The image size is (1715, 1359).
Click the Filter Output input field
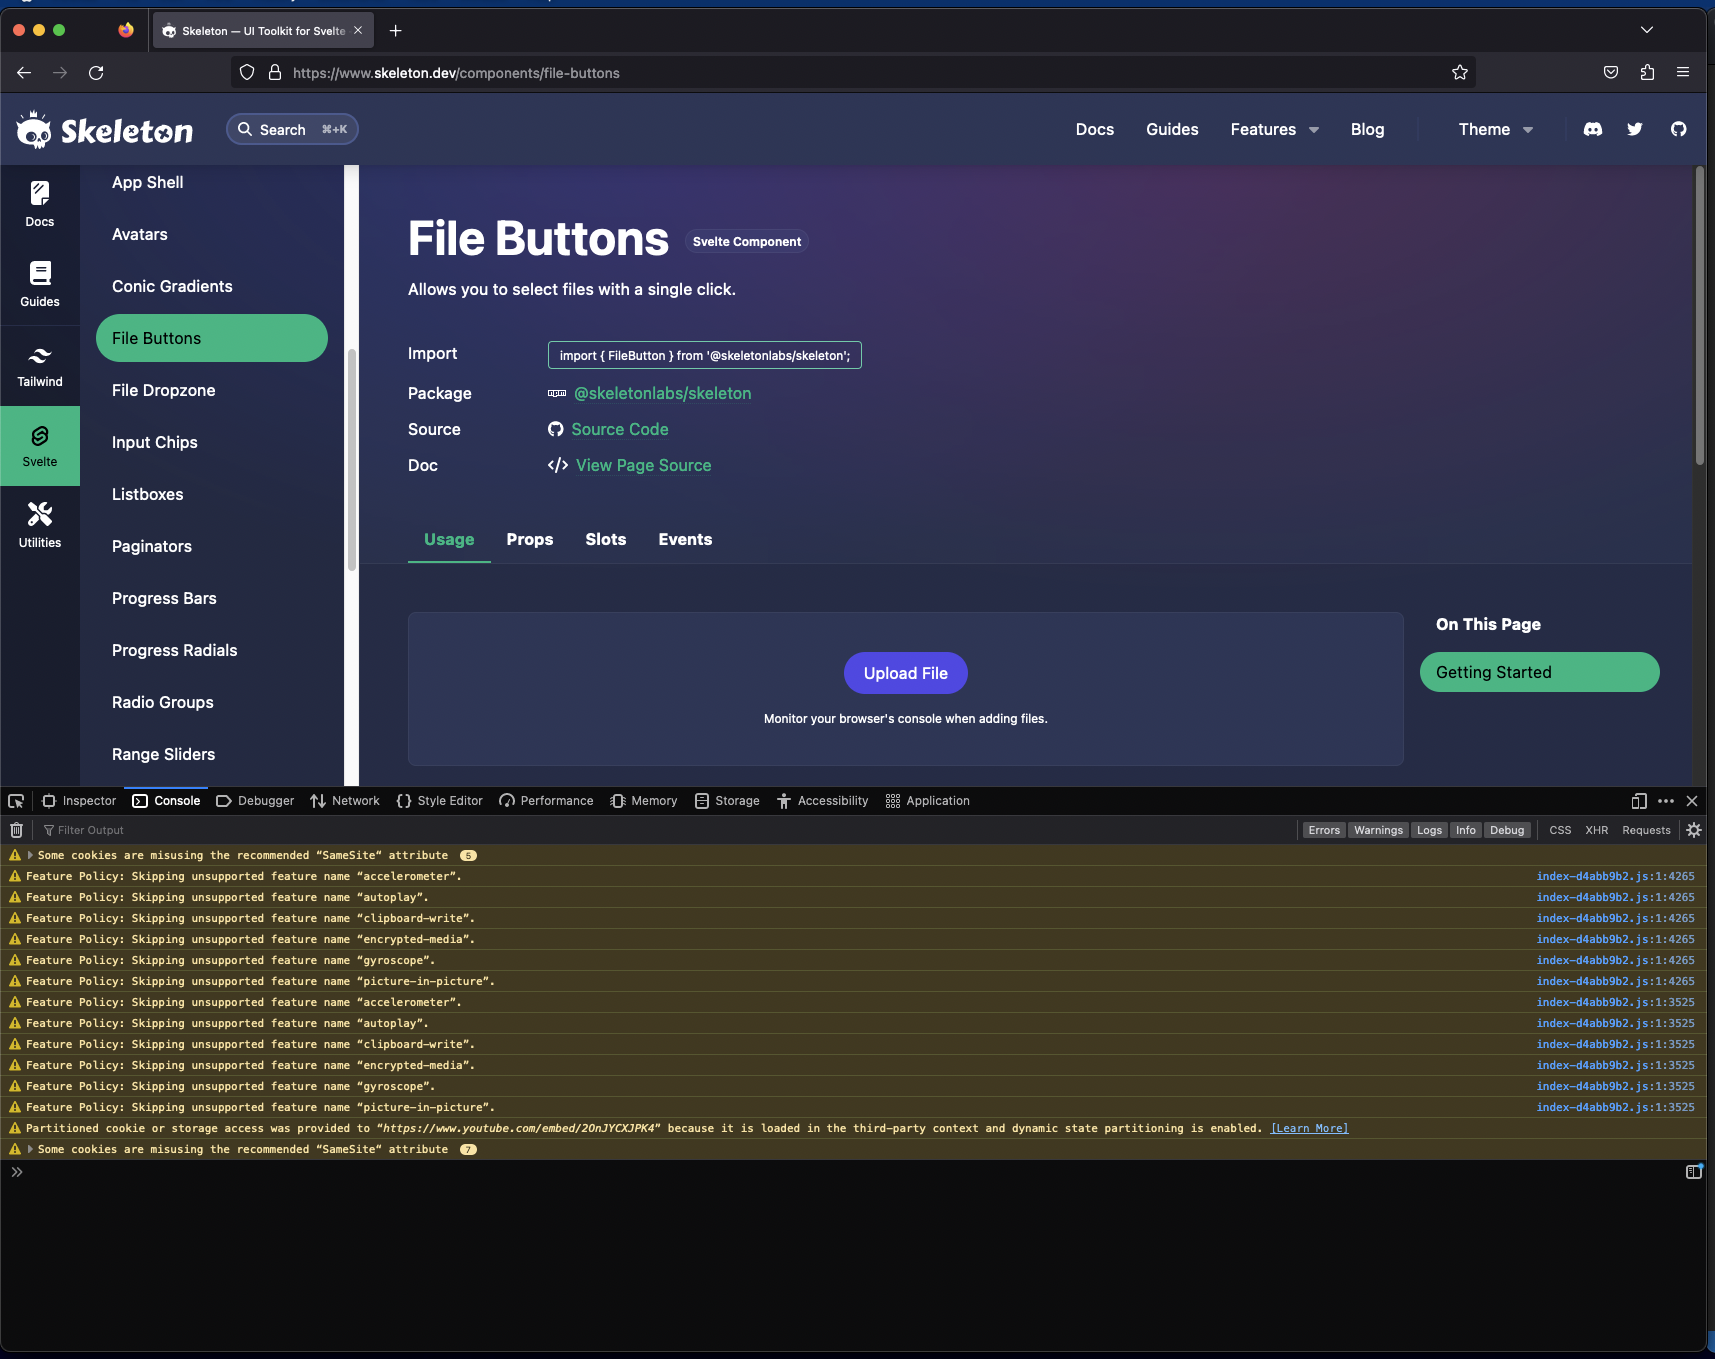click(x=93, y=829)
